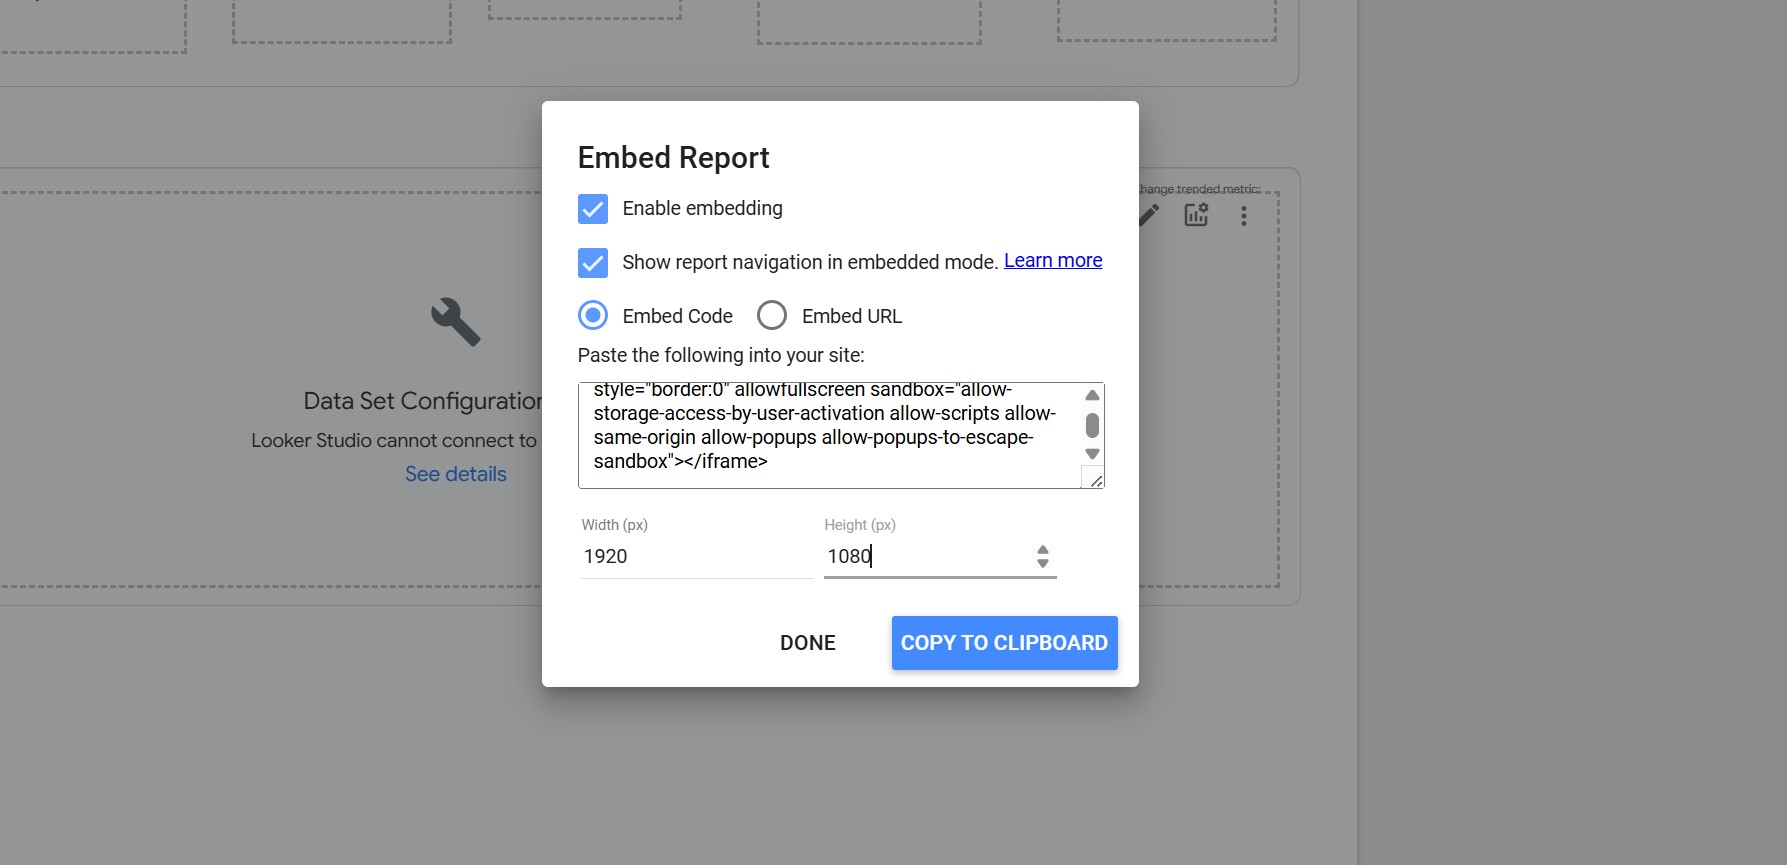The height and width of the screenshot is (865, 1787).
Task: Click COPY TO CLIPBOARD button
Action: (x=1005, y=643)
